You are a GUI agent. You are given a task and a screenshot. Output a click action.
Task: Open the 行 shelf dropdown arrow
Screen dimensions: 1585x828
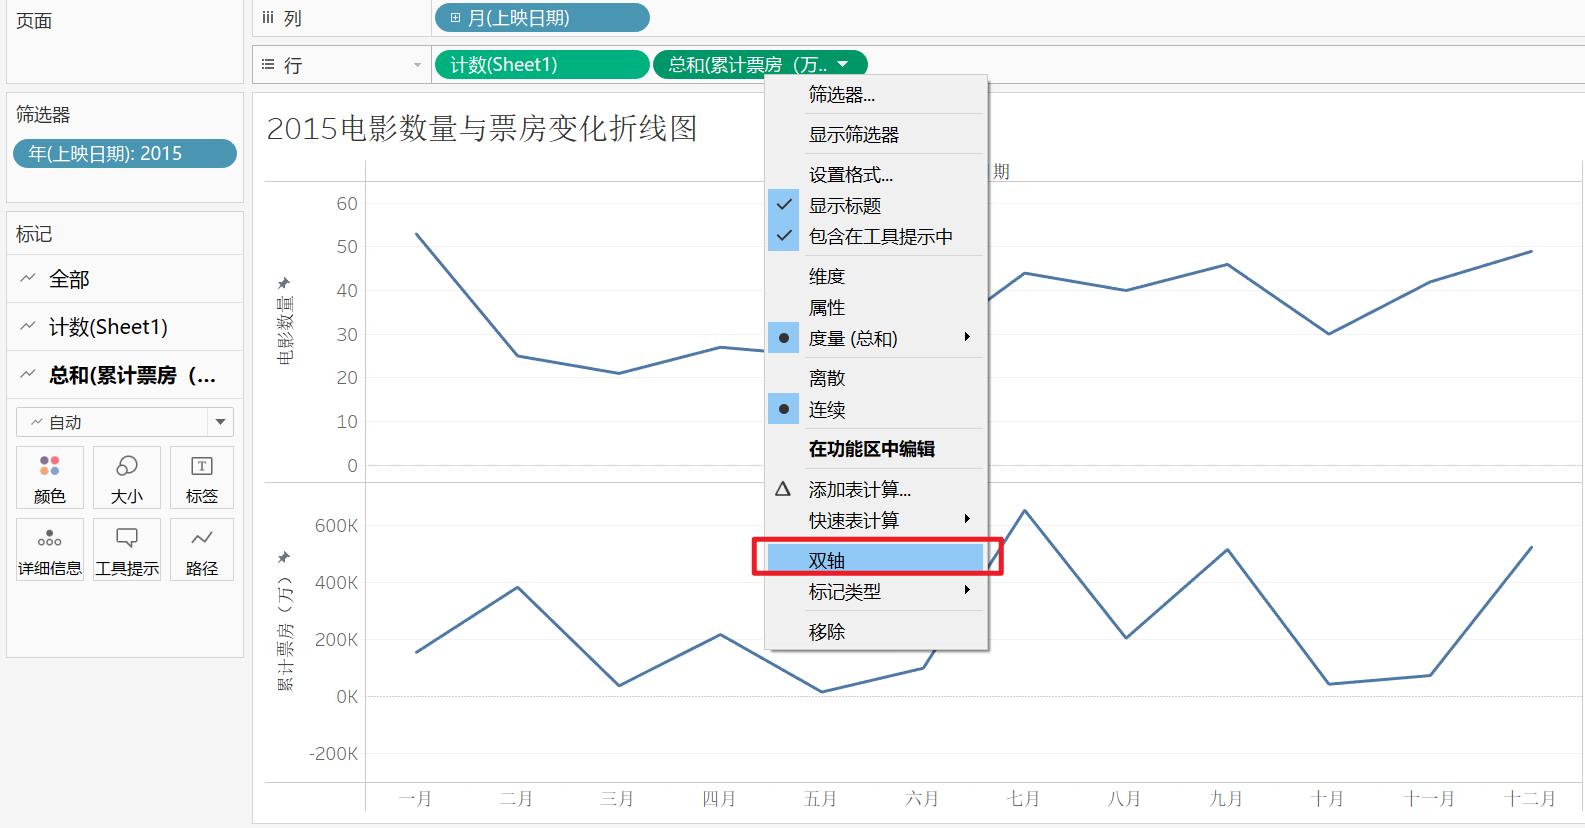click(x=417, y=65)
